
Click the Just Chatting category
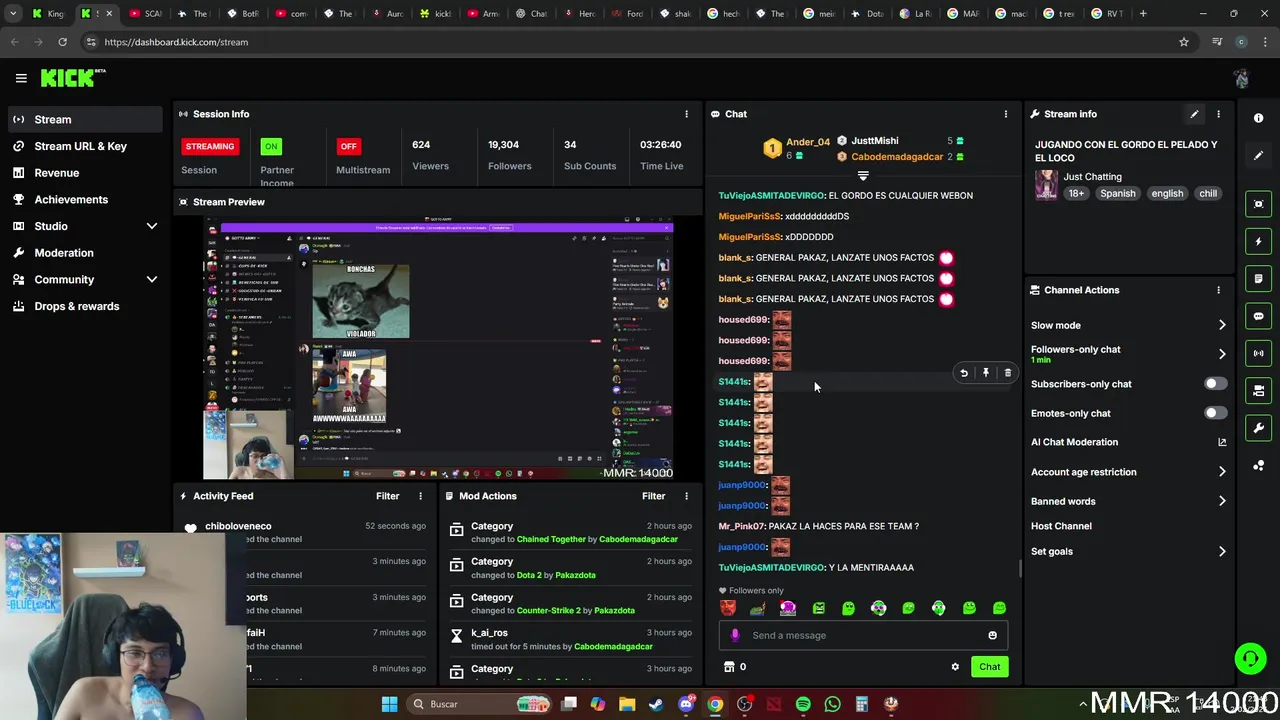click(x=1092, y=177)
